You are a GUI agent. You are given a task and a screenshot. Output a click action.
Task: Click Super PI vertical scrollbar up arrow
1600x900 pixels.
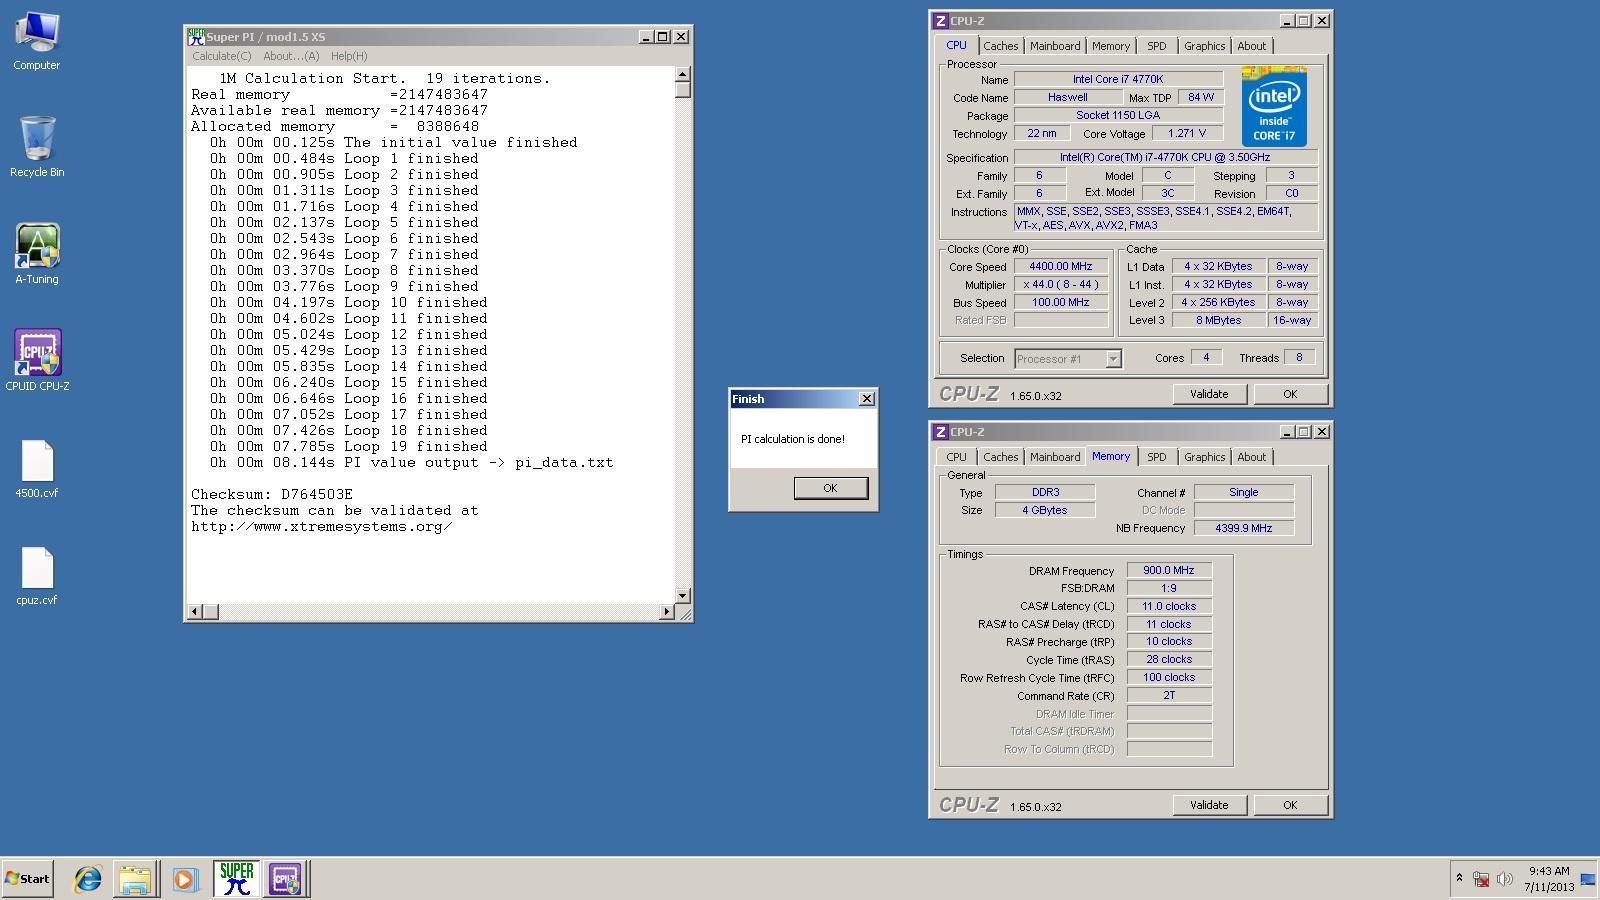pos(683,74)
